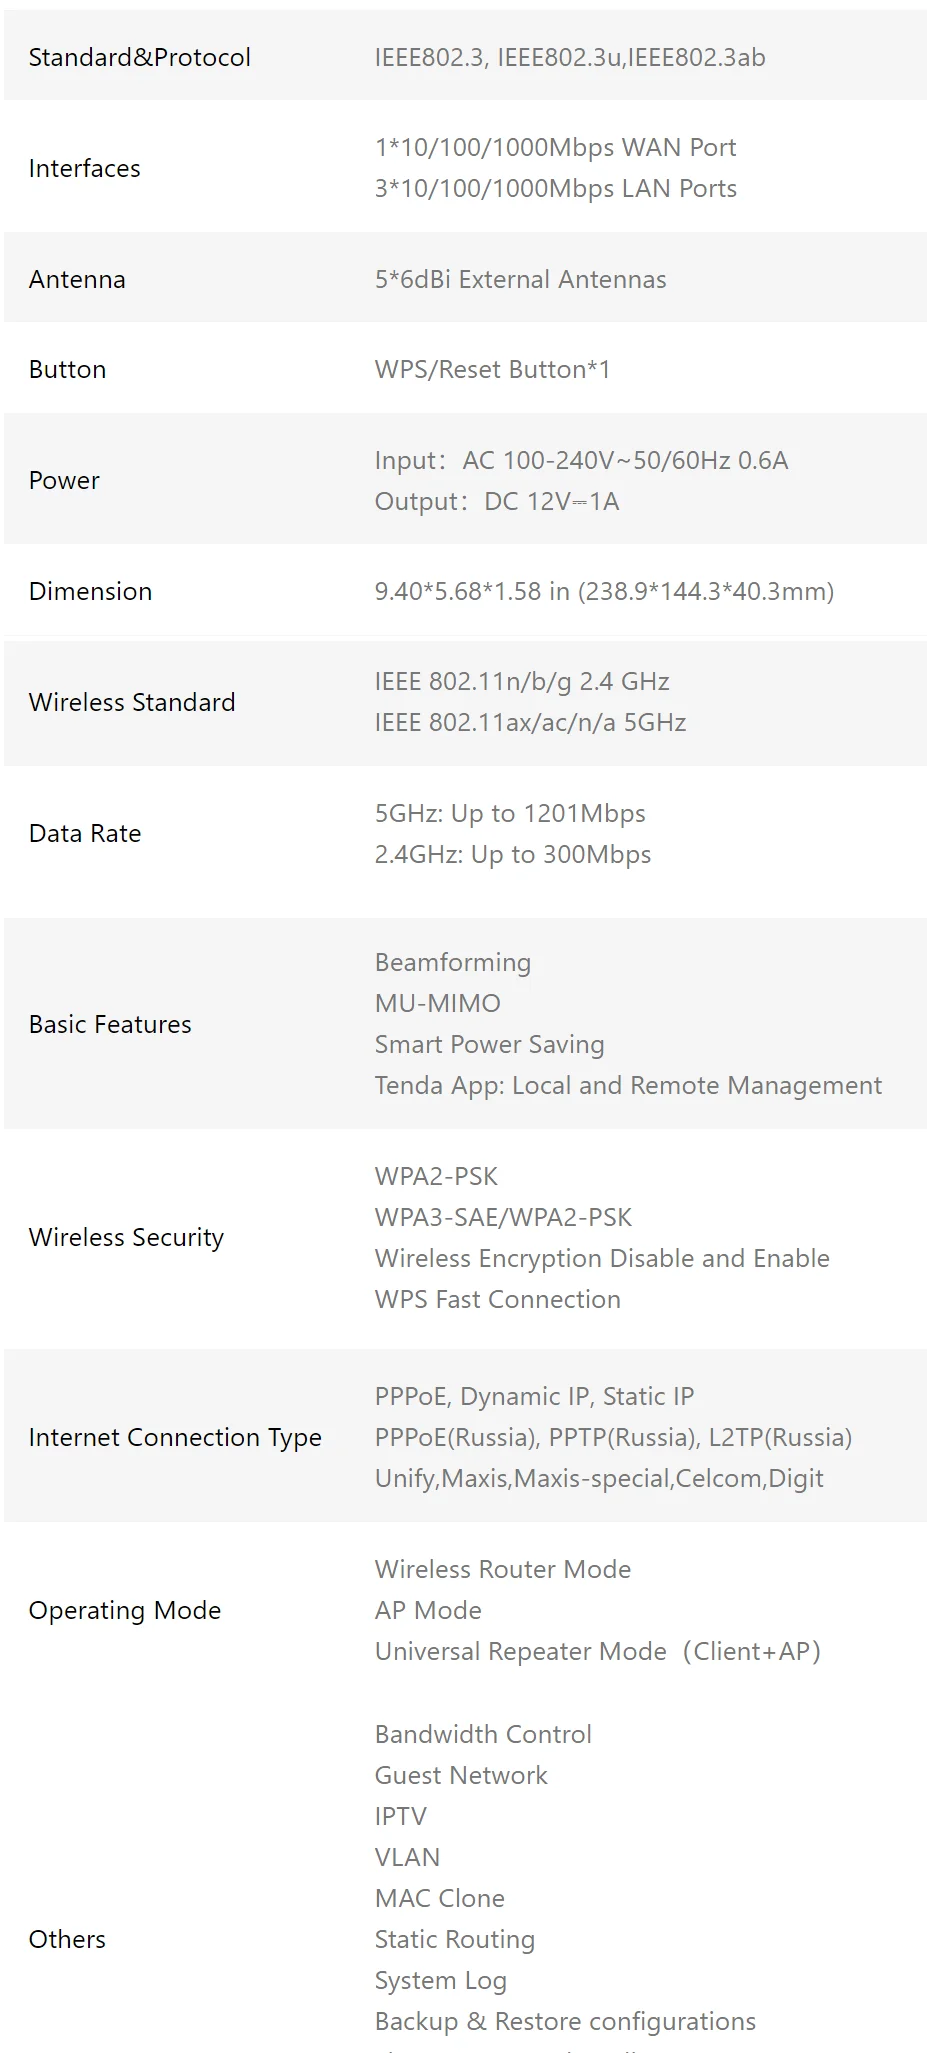Click Tenda App Local and Remote Management
This screenshot has height=2053, width=927.
(x=628, y=1086)
